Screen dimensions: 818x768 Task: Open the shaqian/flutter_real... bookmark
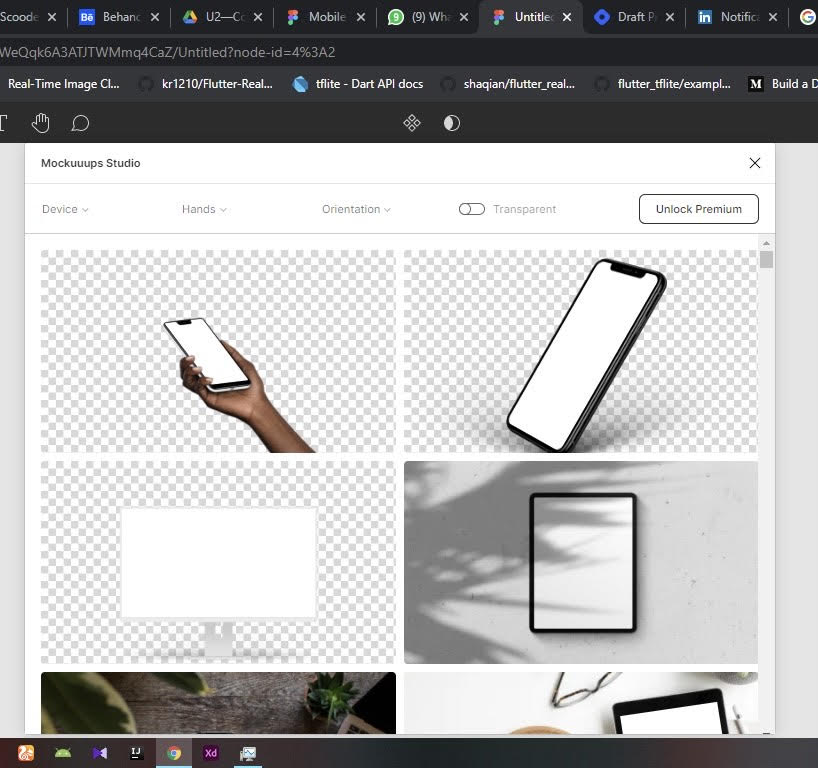tap(509, 84)
